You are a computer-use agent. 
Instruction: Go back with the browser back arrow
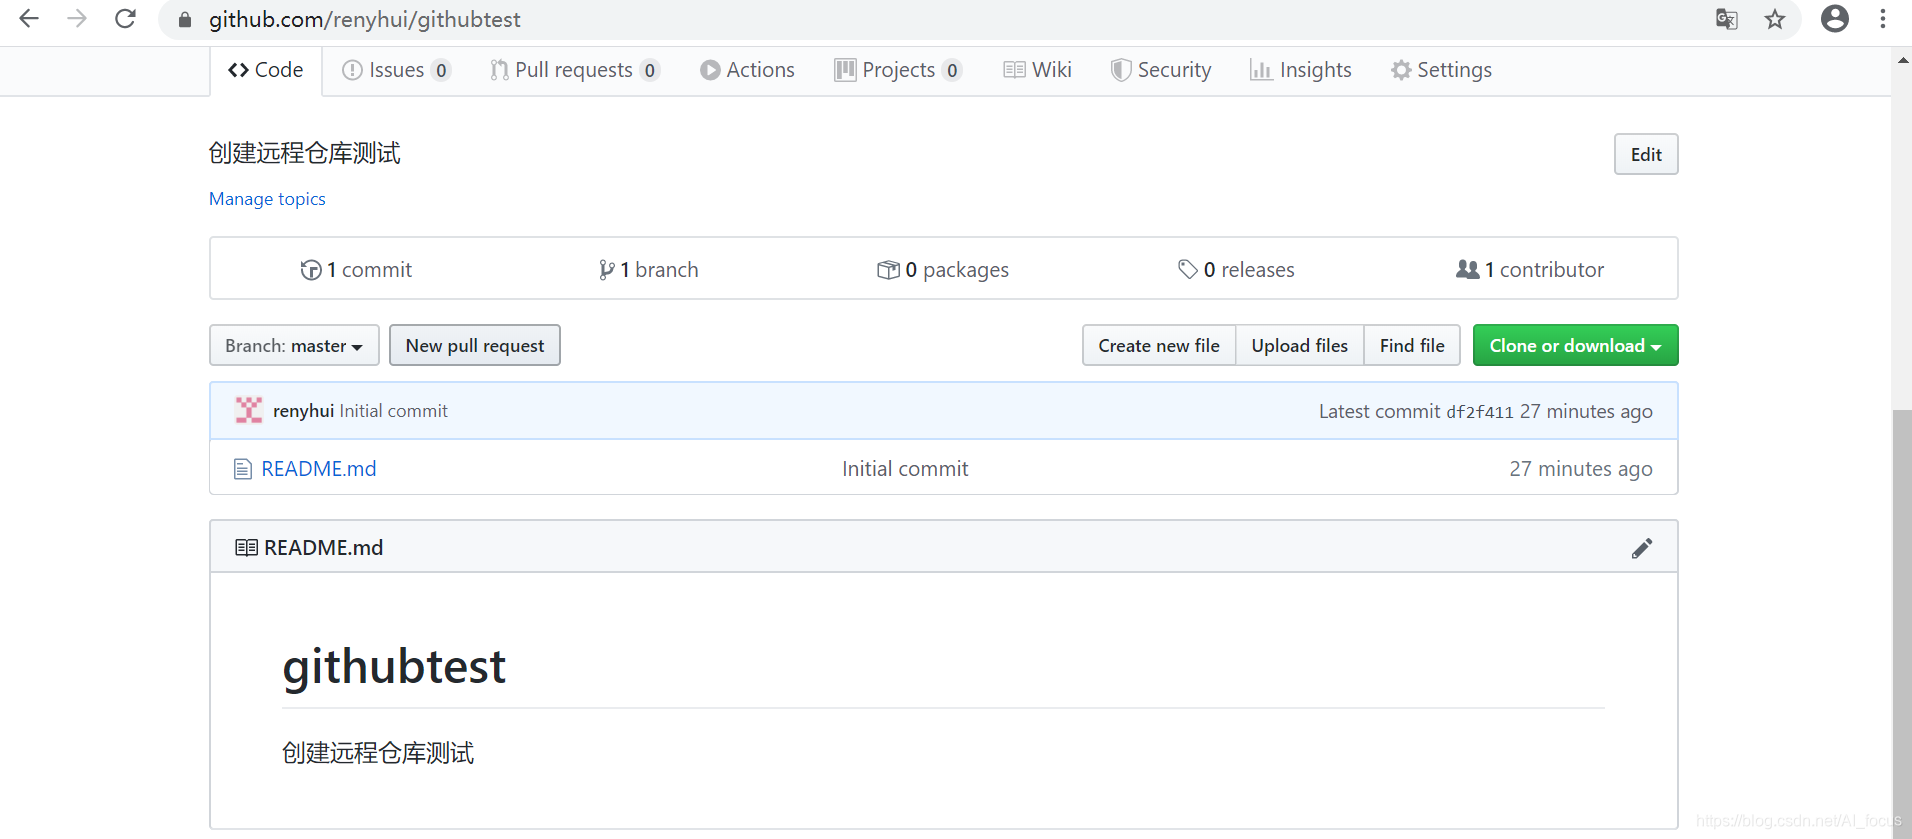point(29,18)
